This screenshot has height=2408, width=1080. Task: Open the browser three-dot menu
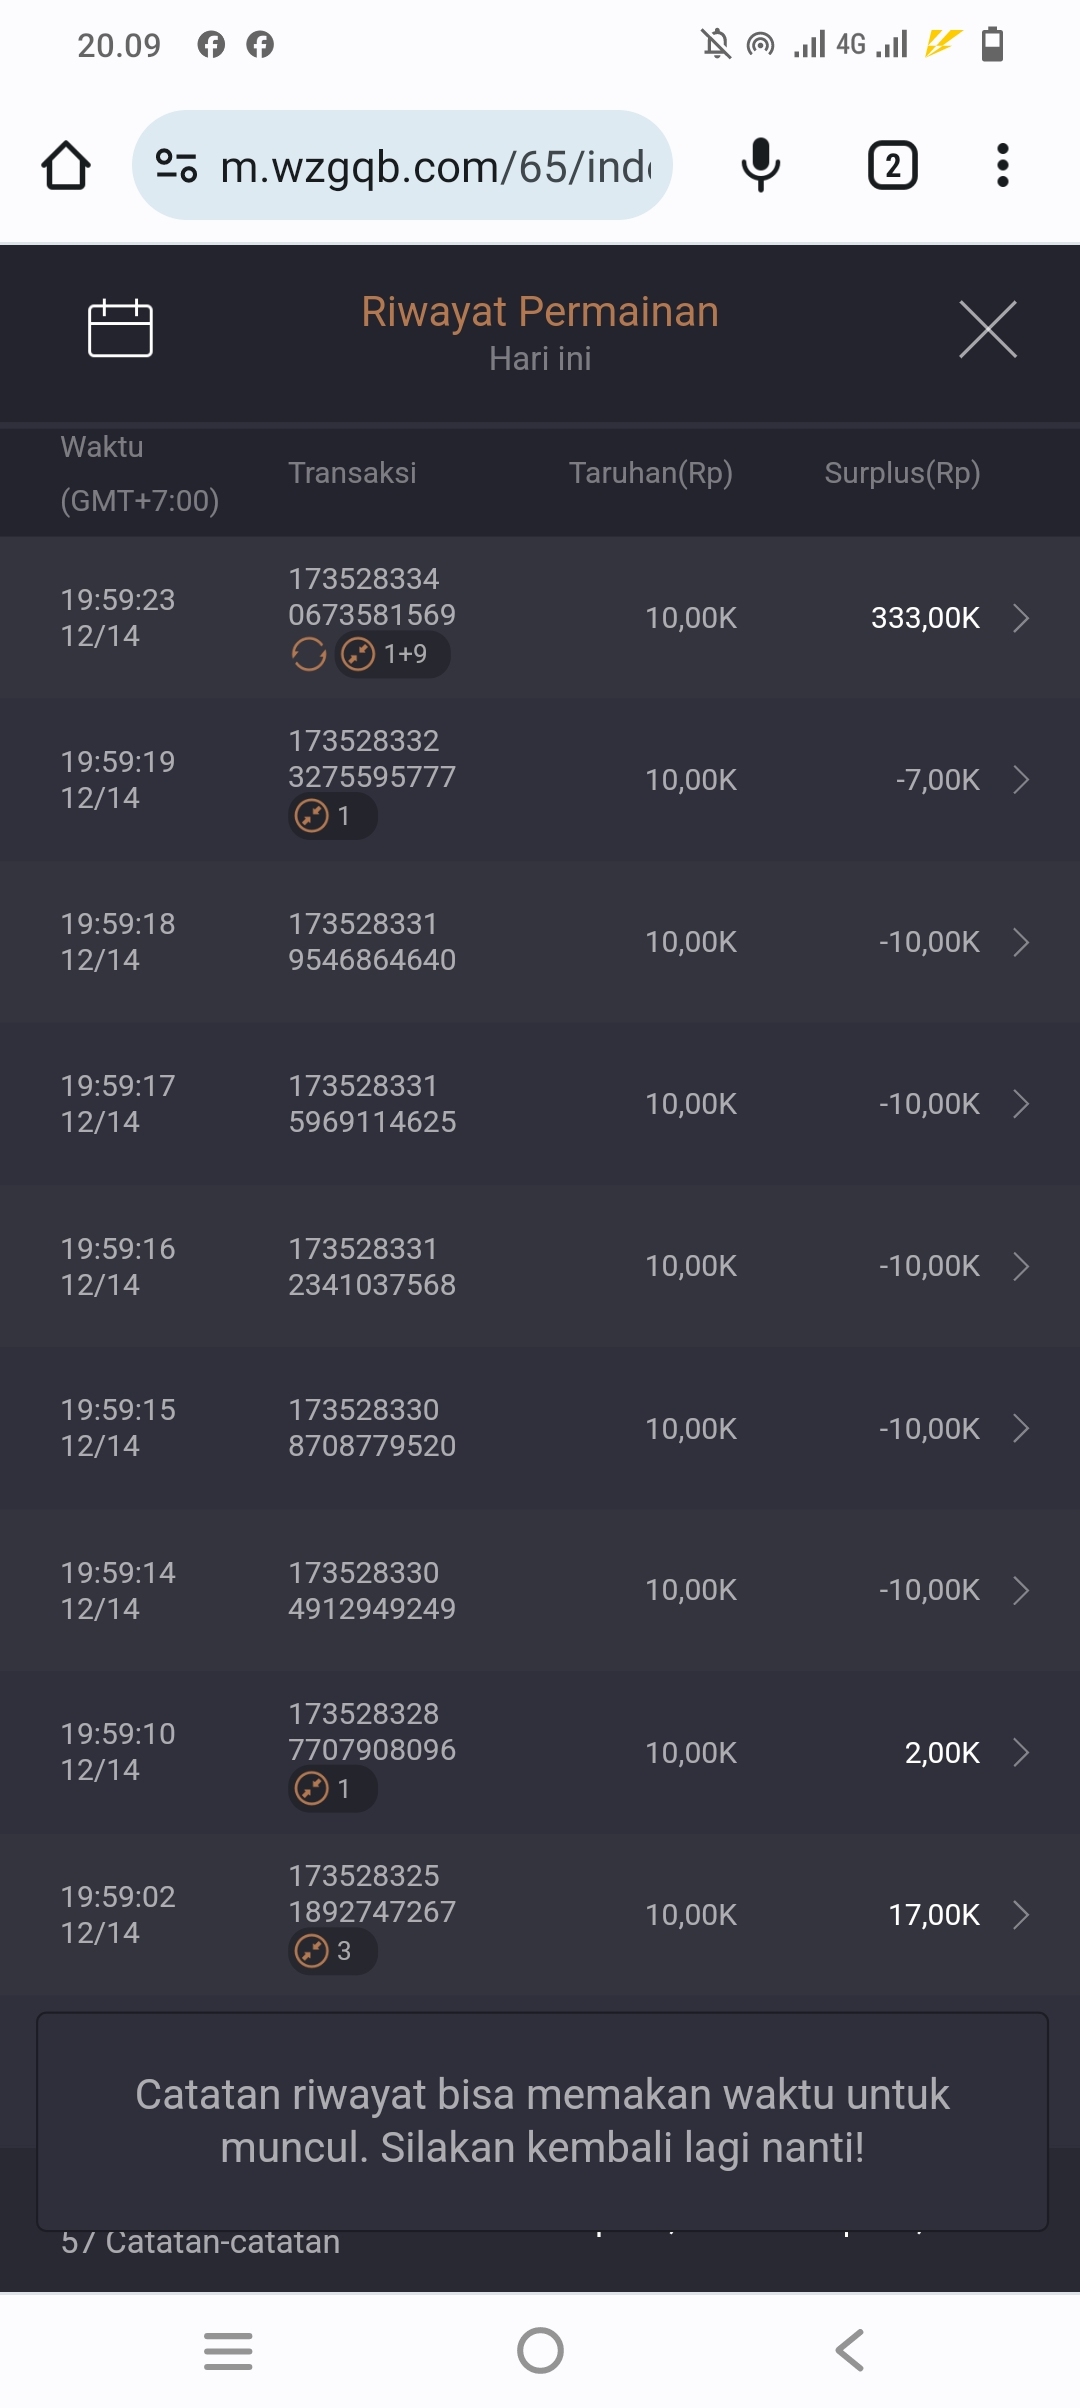pyautogui.click(x=1002, y=166)
